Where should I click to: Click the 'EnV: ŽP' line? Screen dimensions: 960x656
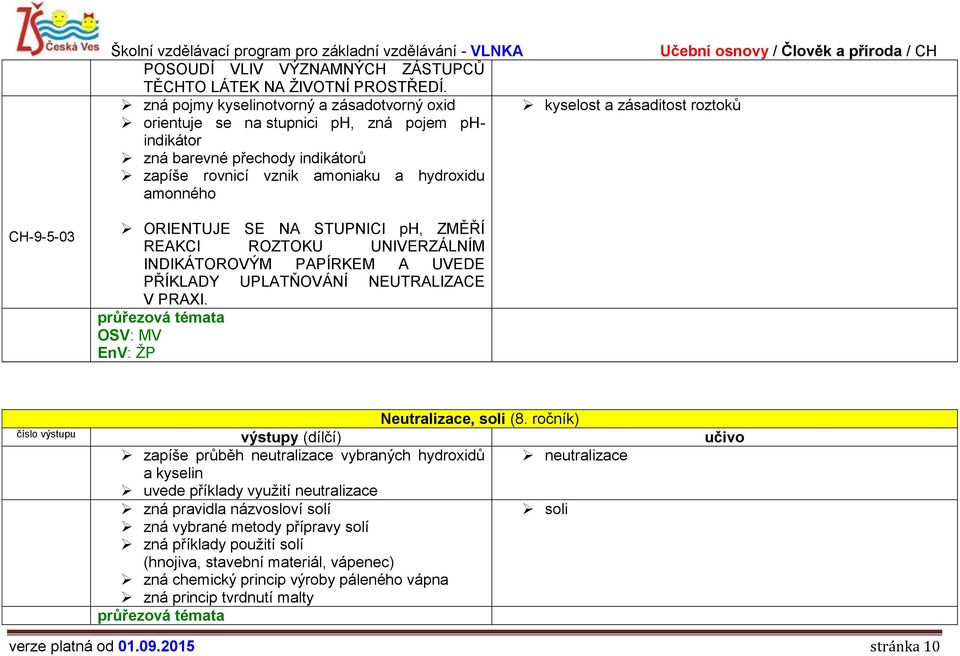click(126, 353)
